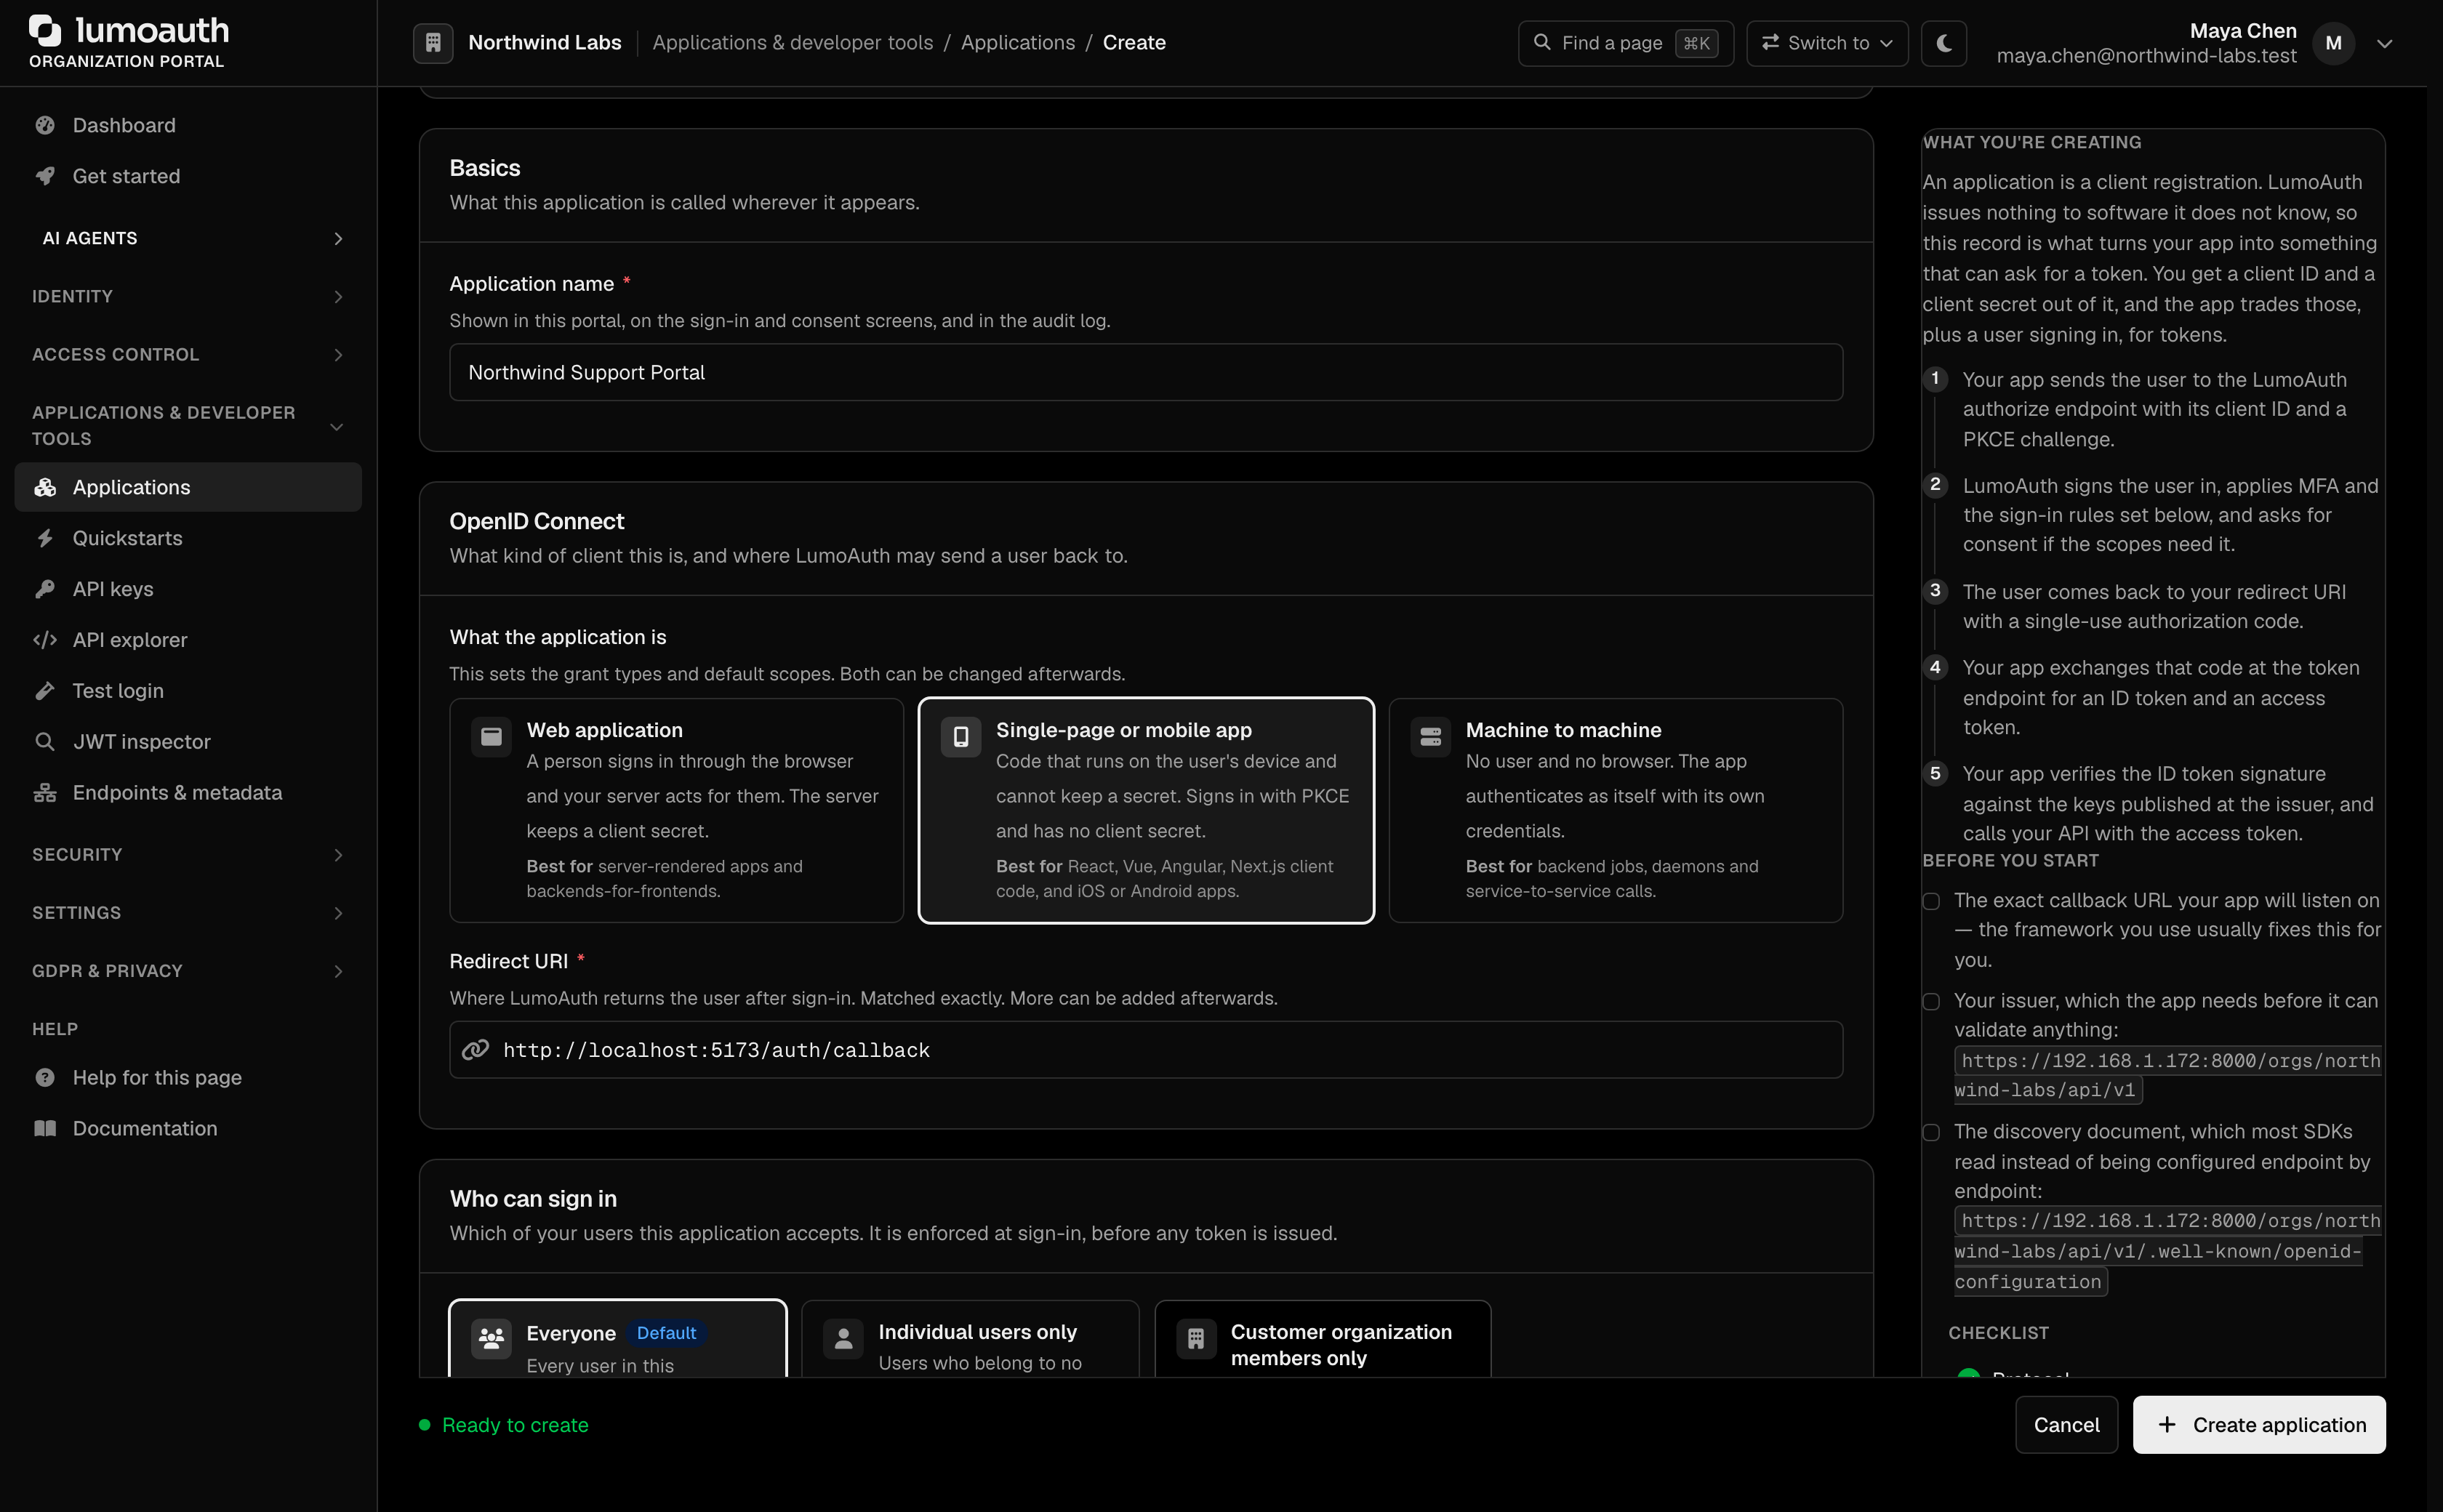Go to Quickstarts in the sidebar
Screen dimensions: 2443x1512
188,538
